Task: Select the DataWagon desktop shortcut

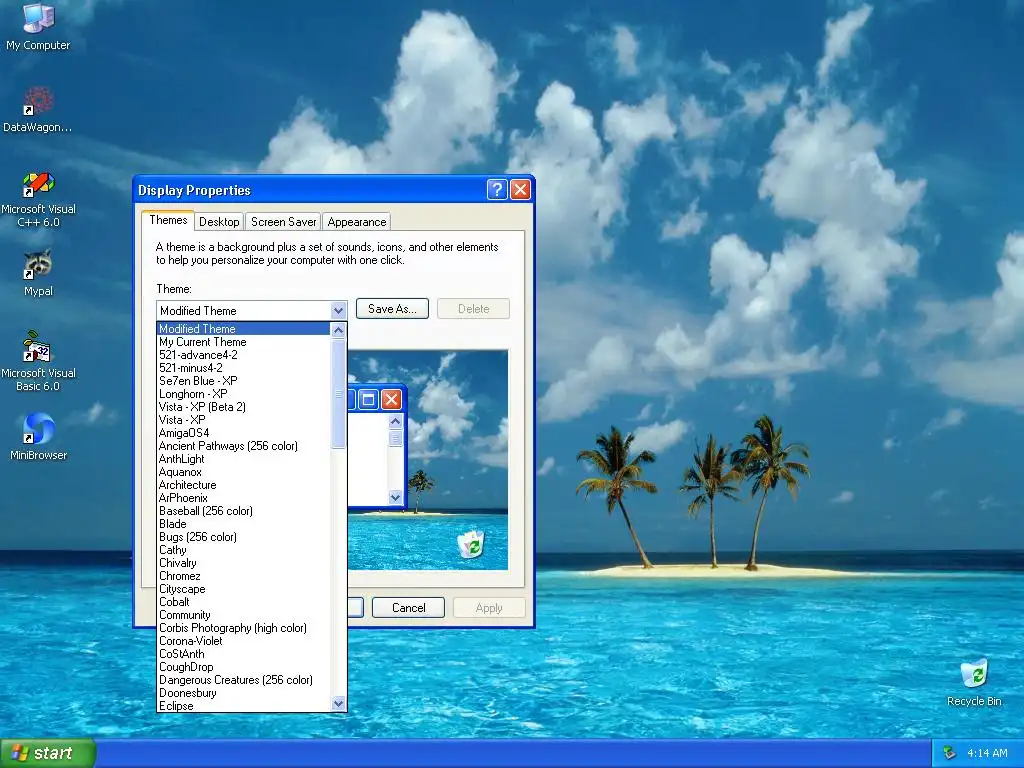Action: pyautogui.click(x=38, y=110)
